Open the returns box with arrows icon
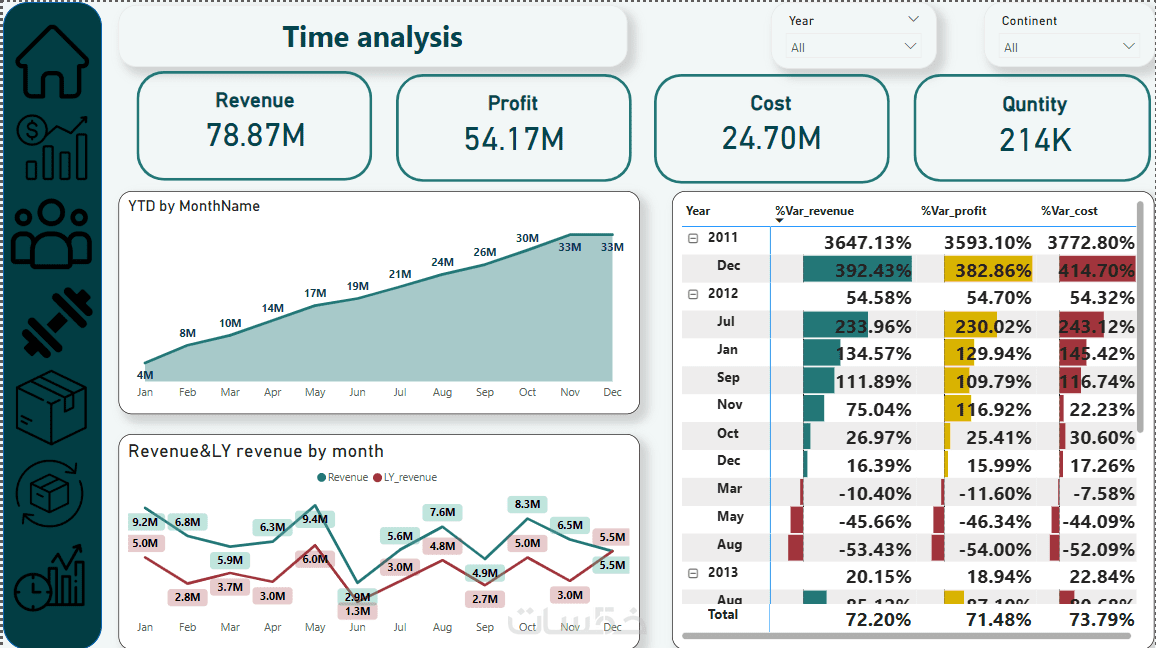The height and width of the screenshot is (648, 1156). pos(49,493)
